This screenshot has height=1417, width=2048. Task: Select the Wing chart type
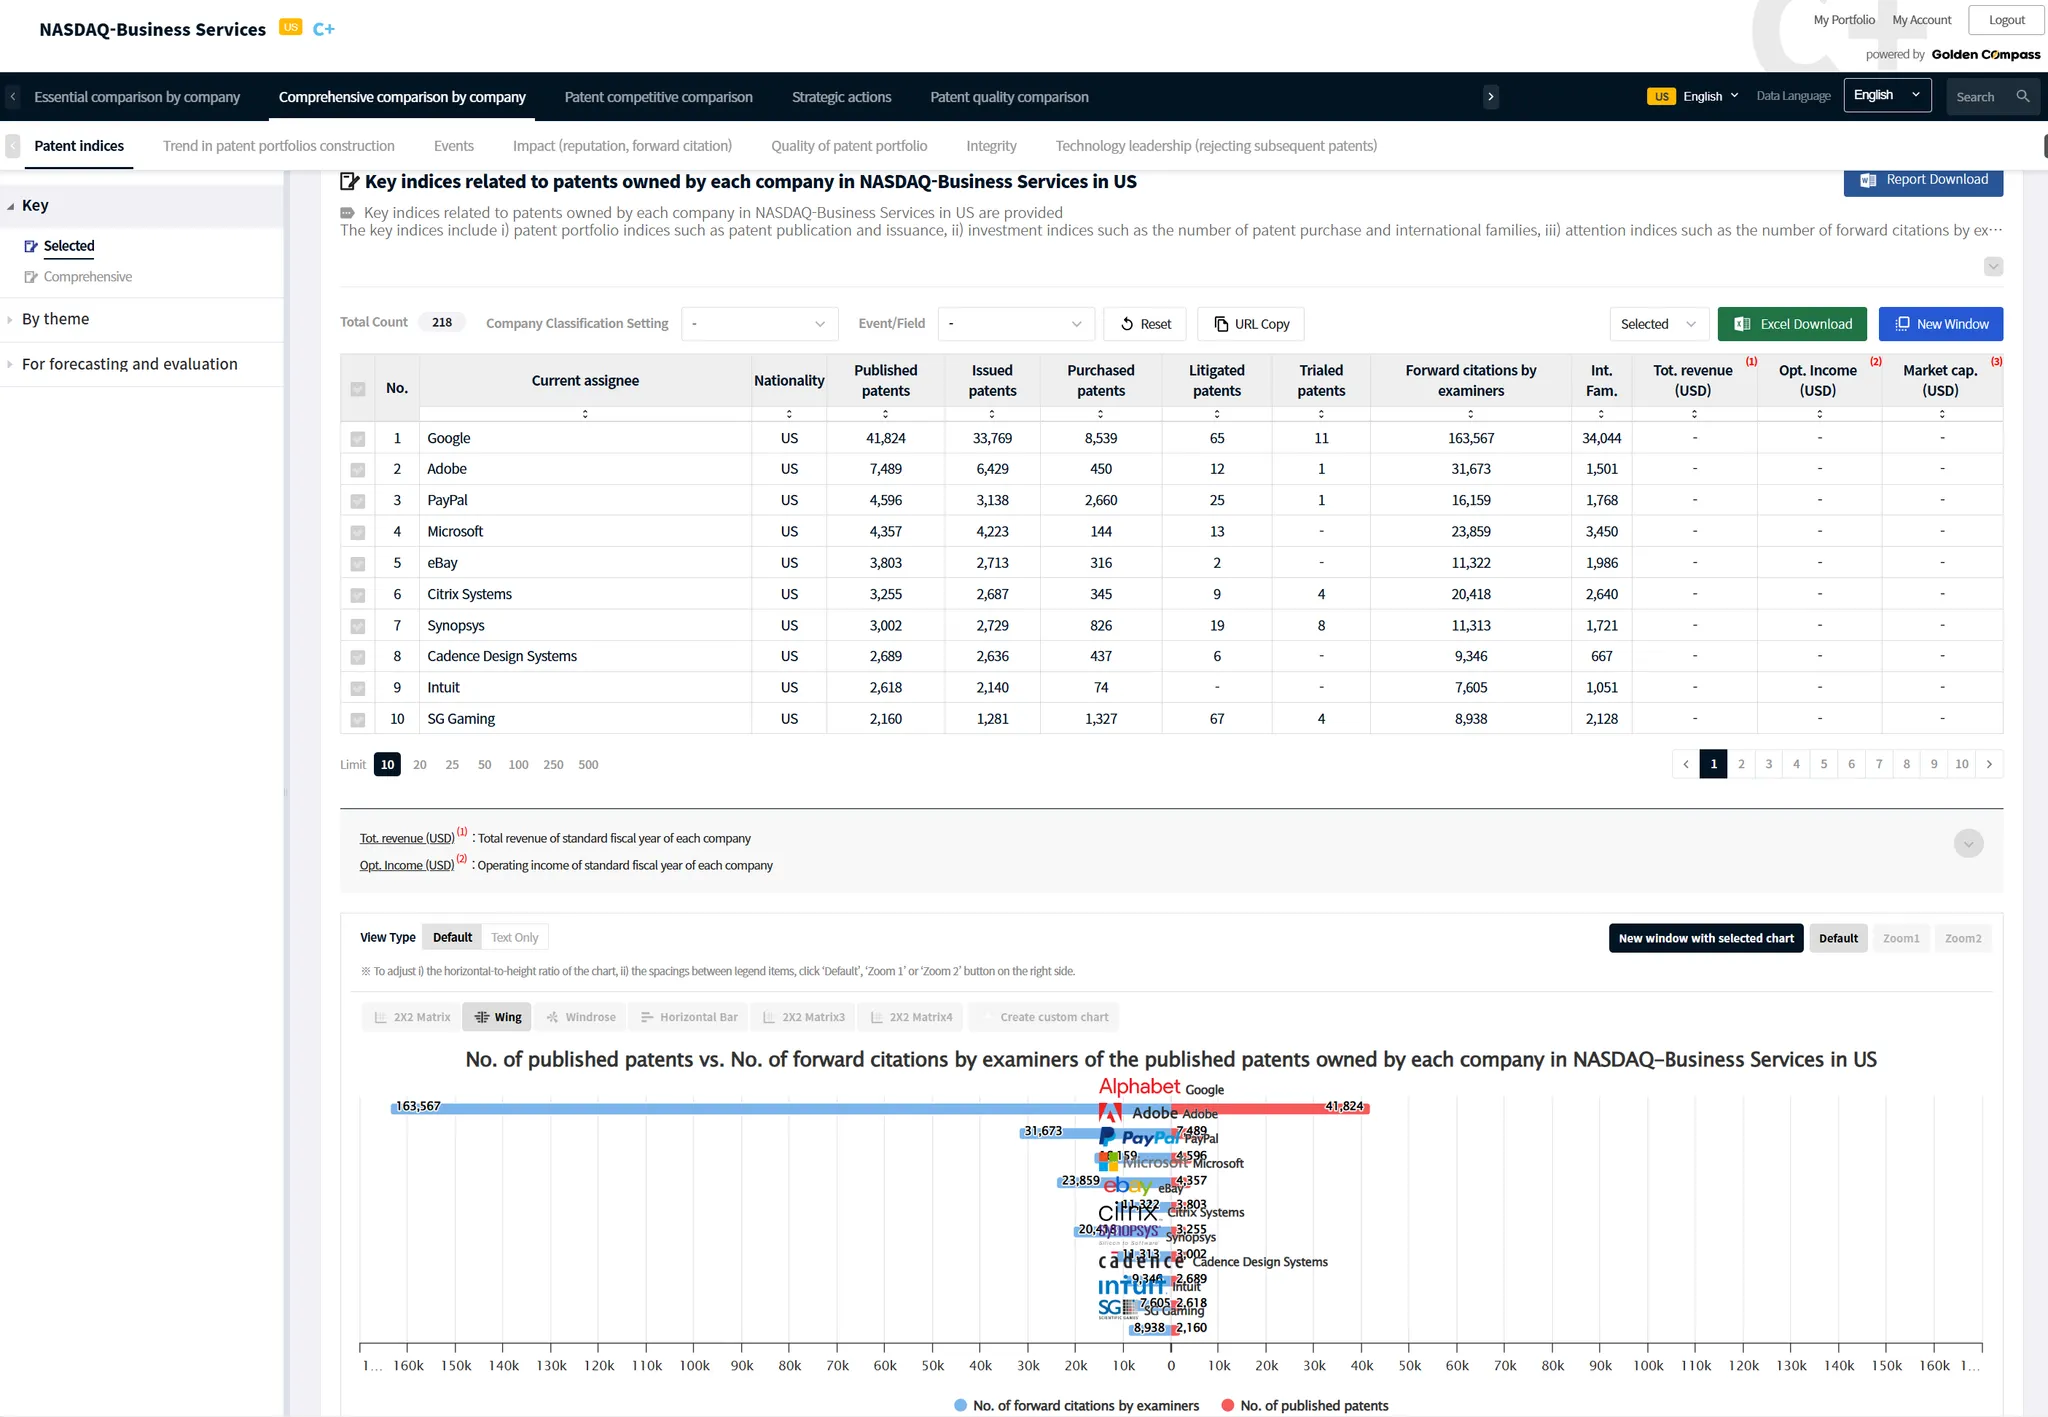pos(498,1017)
